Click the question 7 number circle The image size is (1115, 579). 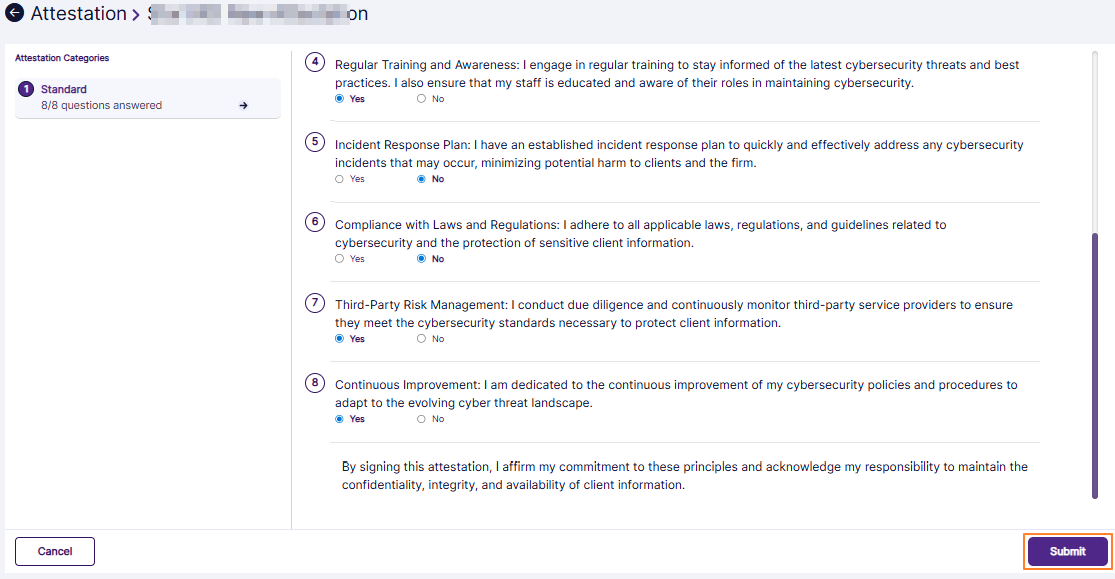pyautogui.click(x=315, y=305)
